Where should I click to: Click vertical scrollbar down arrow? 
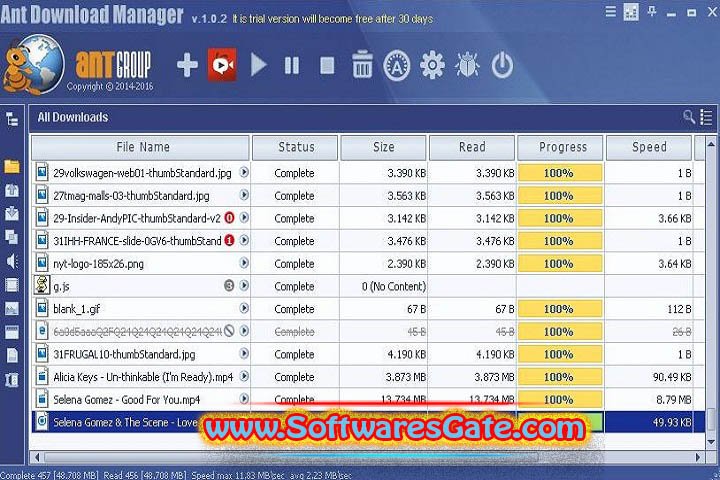tap(711, 442)
